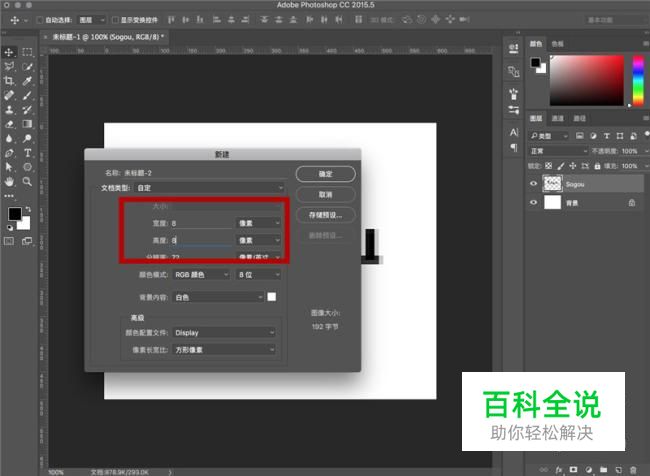Select the Blur droplet tool
Screen dimensions: 650x476
point(9,138)
